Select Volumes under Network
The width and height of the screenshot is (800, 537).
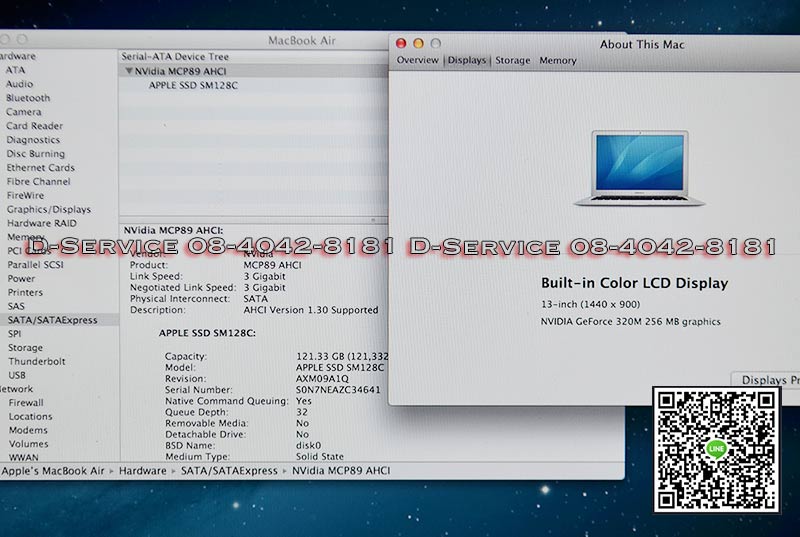coord(29,444)
